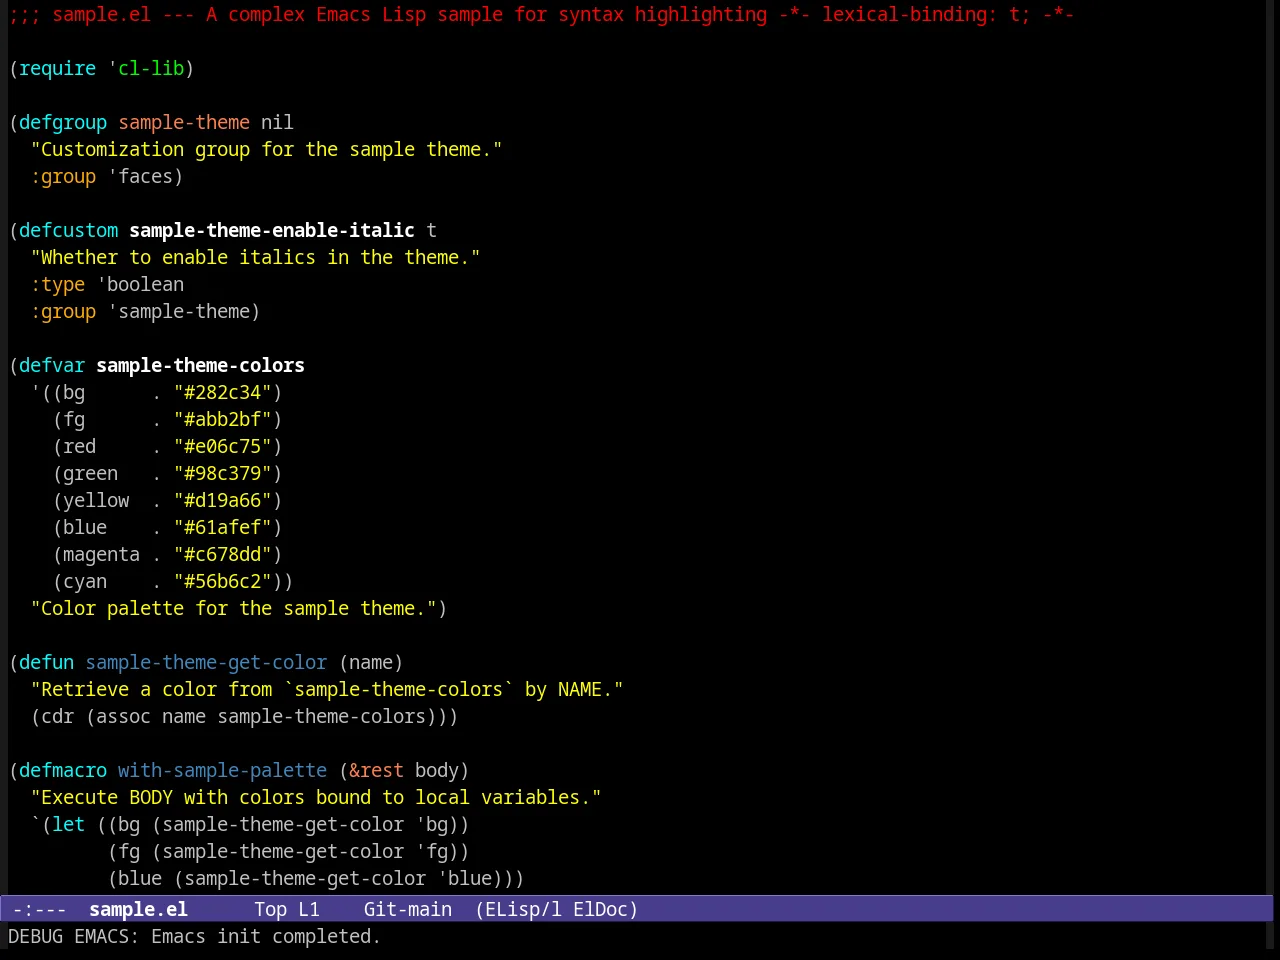Image resolution: width=1280 pixels, height=960 pixels.
Task: Click the "#c678dd" color string
Action: pos(223,554)
